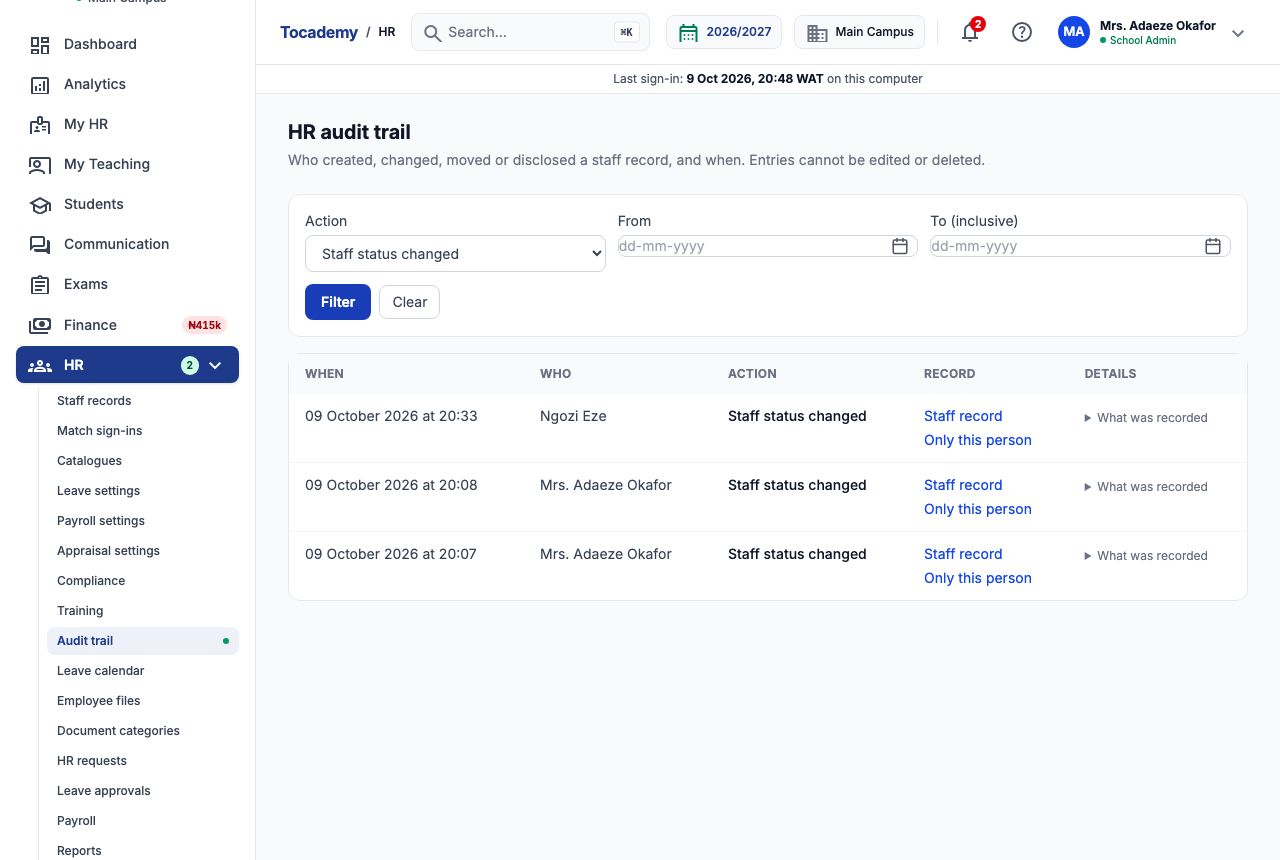Open Staff record link for Ngozi Eze
The height and width of the screenshot is (860, 1280).
point(963,416)
